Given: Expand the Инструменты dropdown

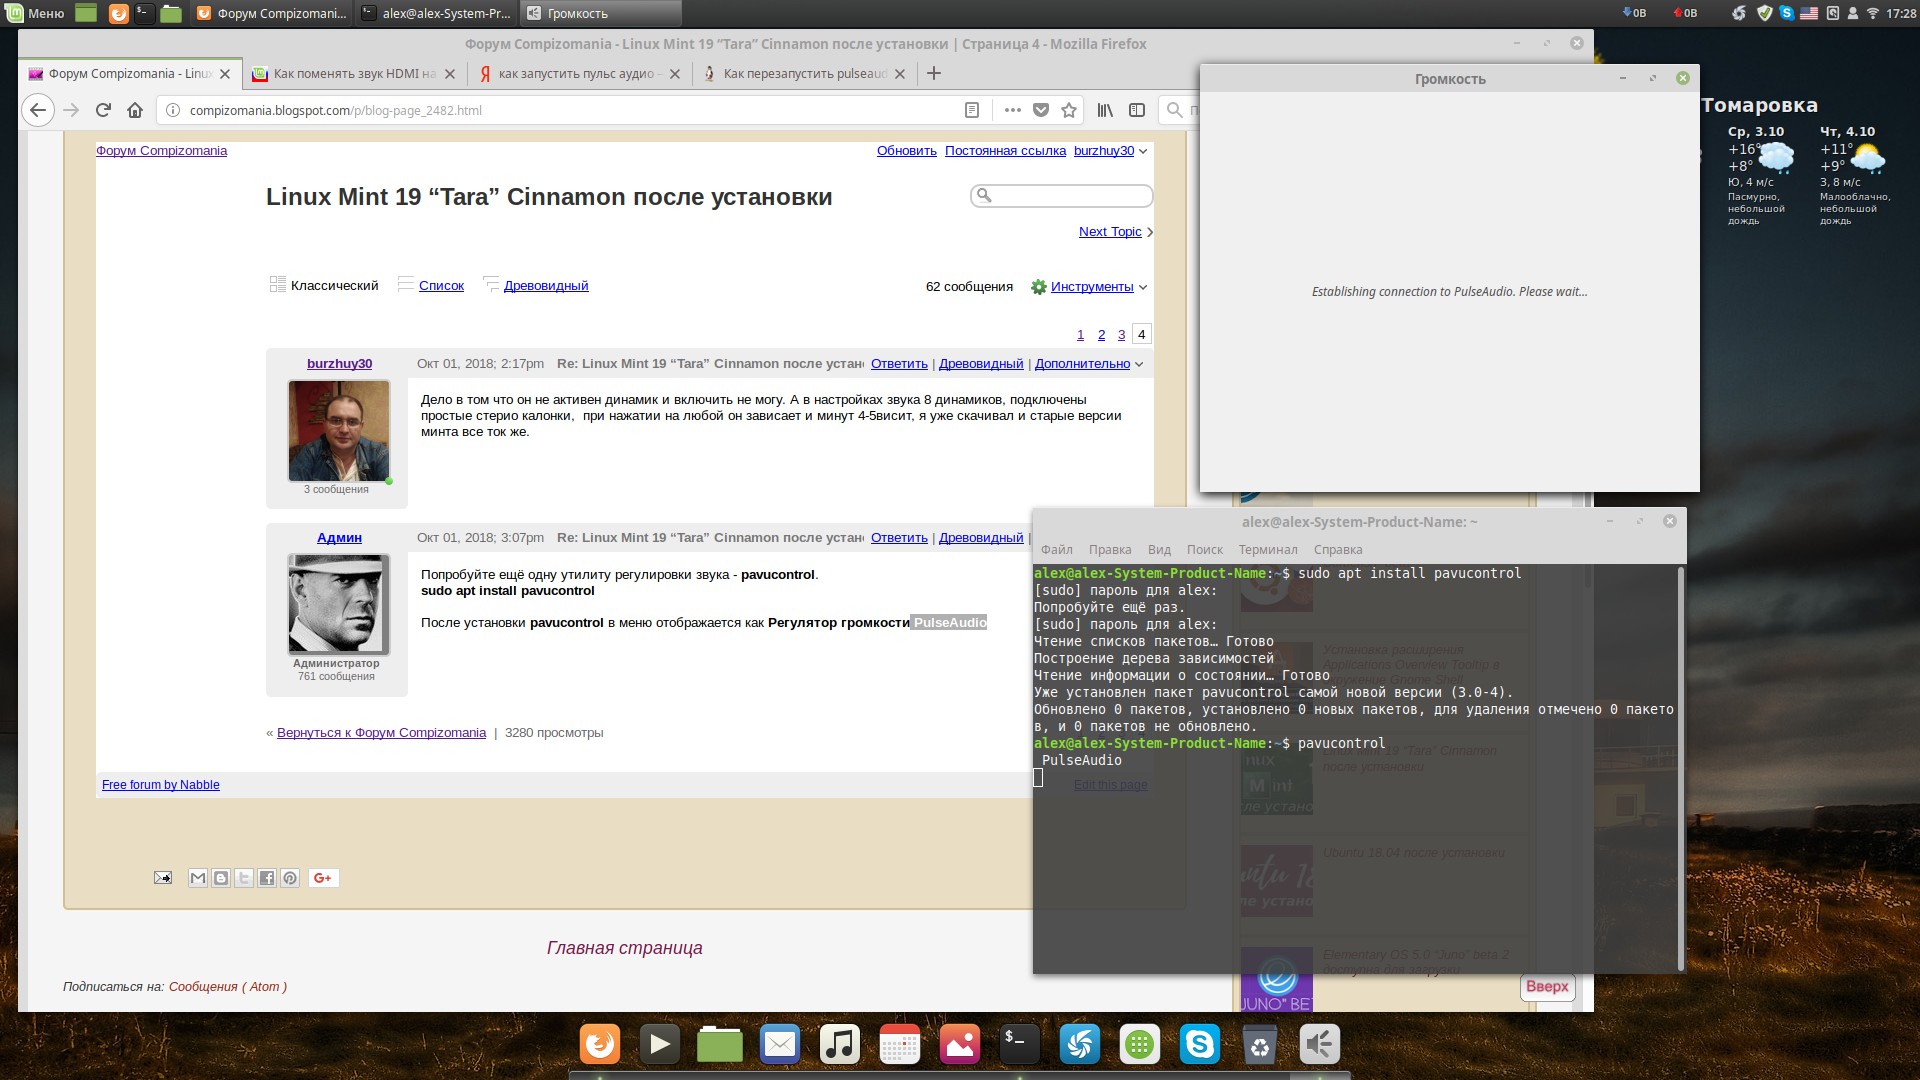Looking at the screenshot, I should click(x=1092, y=287).
